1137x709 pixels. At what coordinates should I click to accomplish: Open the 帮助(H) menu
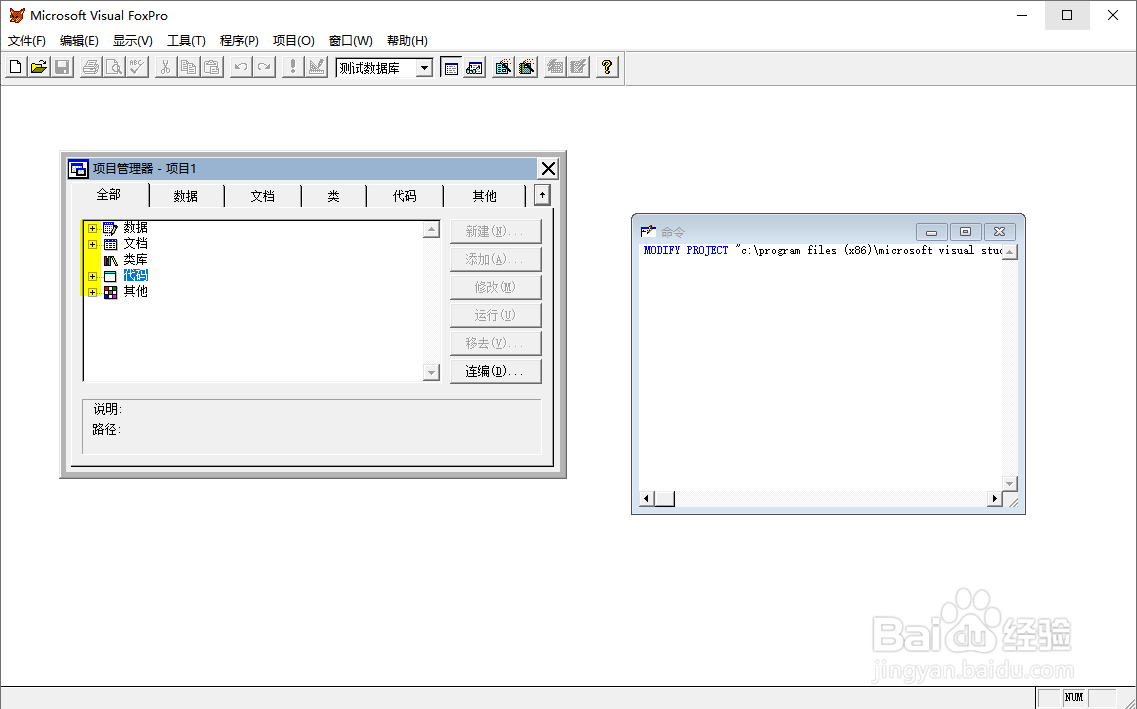pyautogui.click(x=408, y=41)
